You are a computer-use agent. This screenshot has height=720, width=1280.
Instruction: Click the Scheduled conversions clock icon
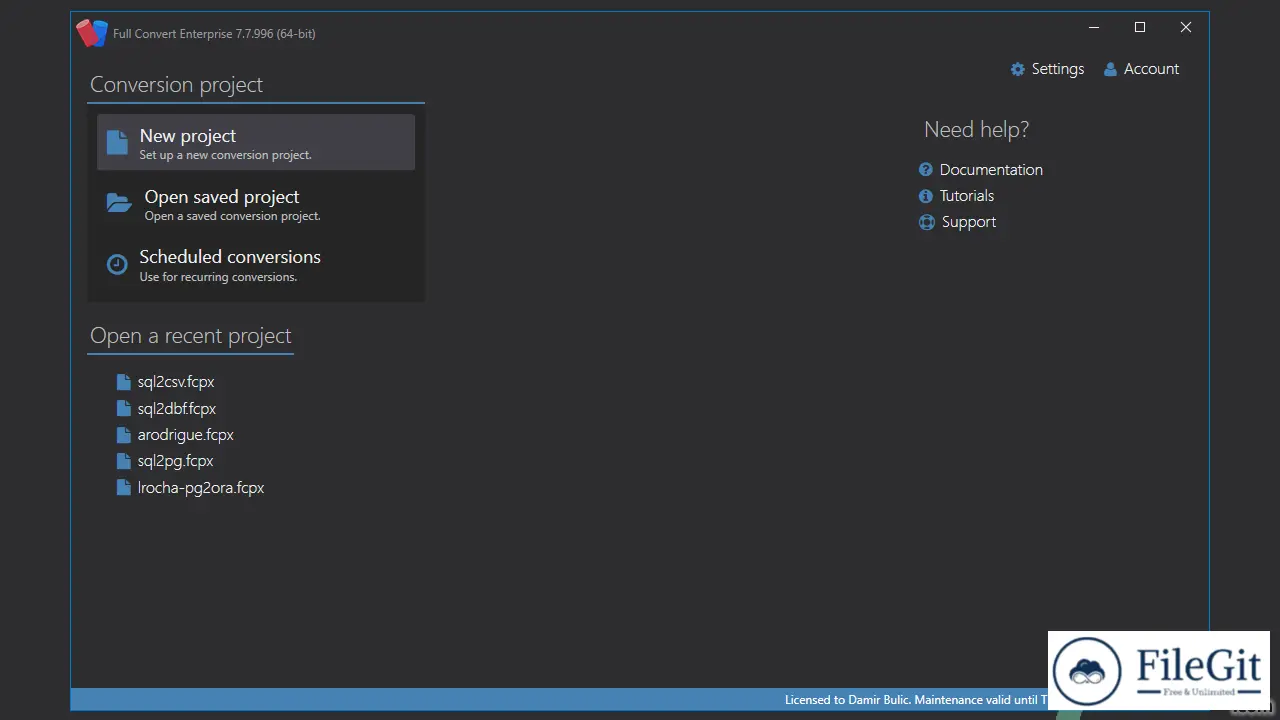click(x=117, y=264)
